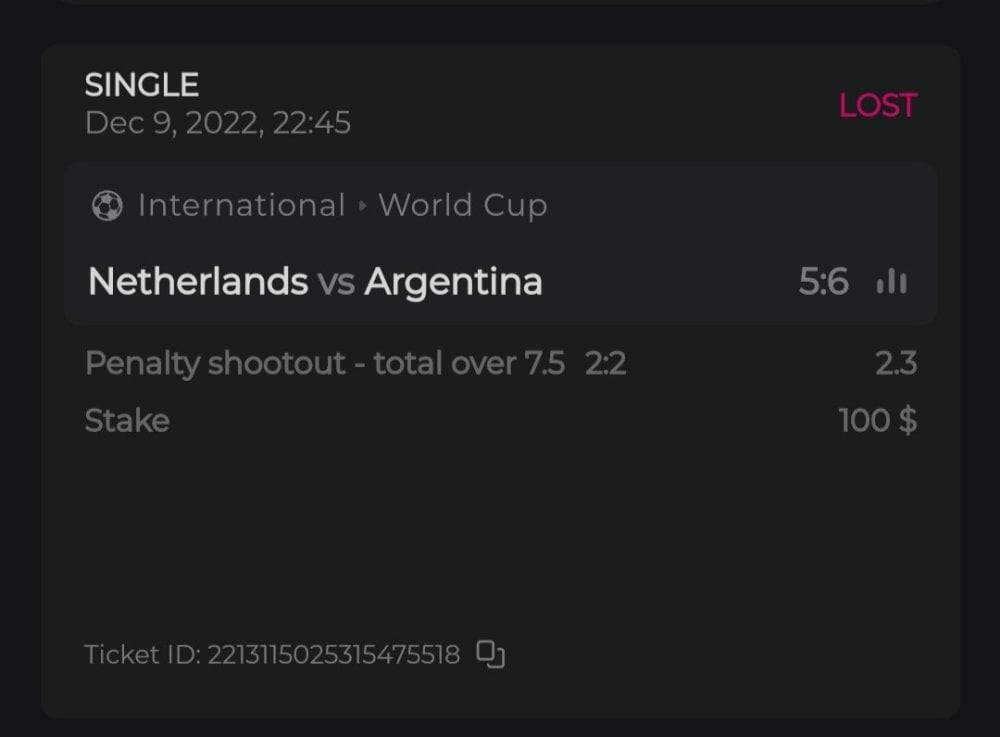Copy the ticket ID using copy icon

[x=490, y=654]
